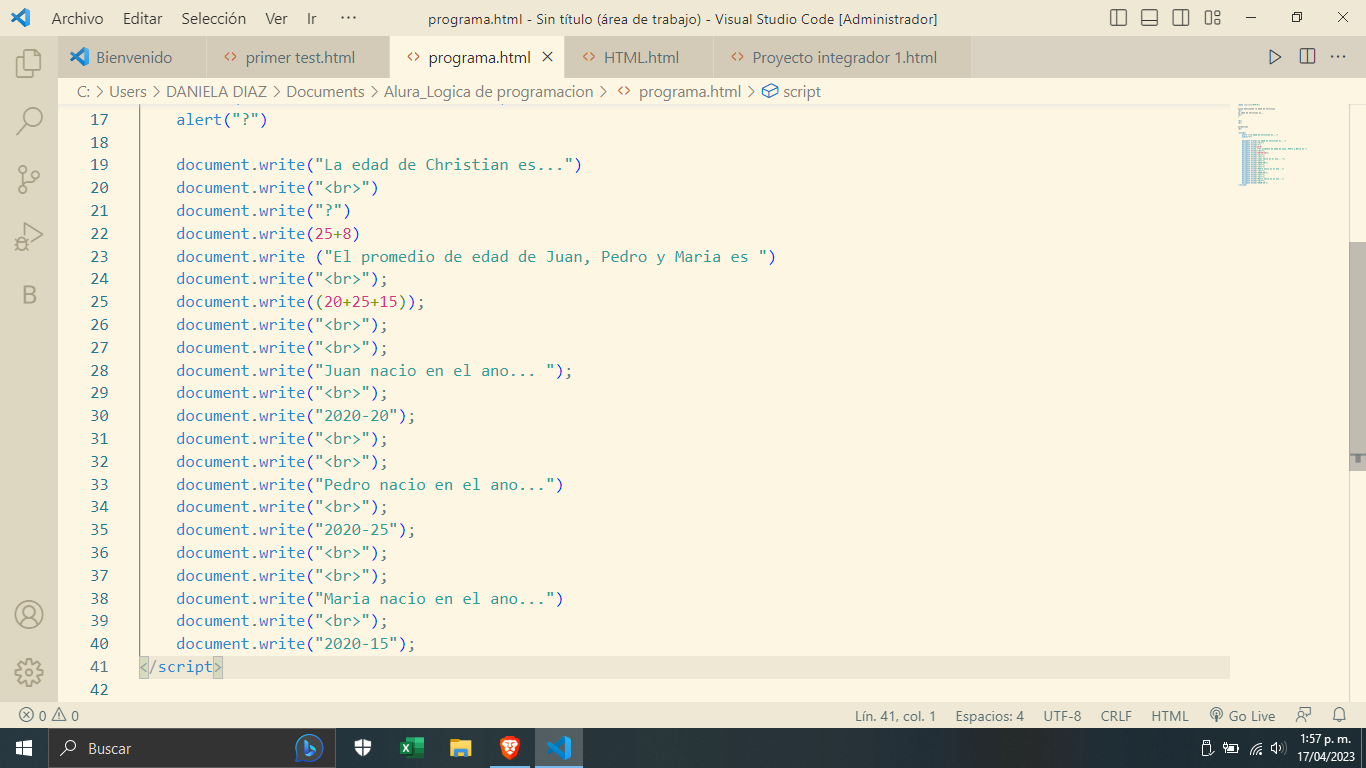Start Go Live server

tap(1242, 716)
